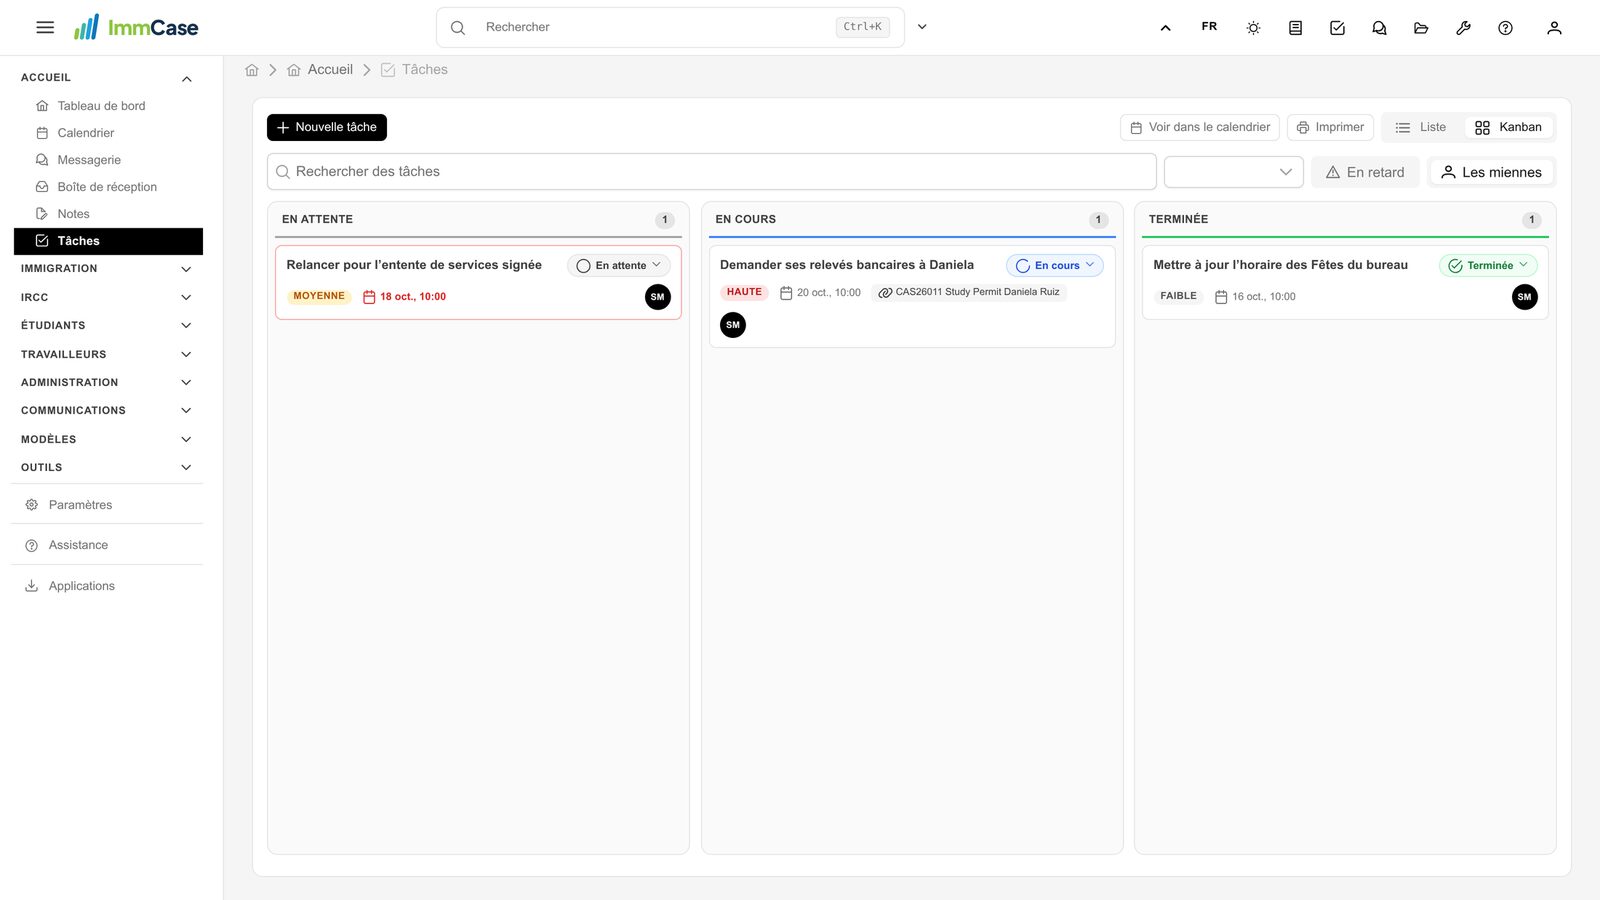Click Nouvelle tâche button
This screenshot has width=1600, height=900.
pos(327,127)
